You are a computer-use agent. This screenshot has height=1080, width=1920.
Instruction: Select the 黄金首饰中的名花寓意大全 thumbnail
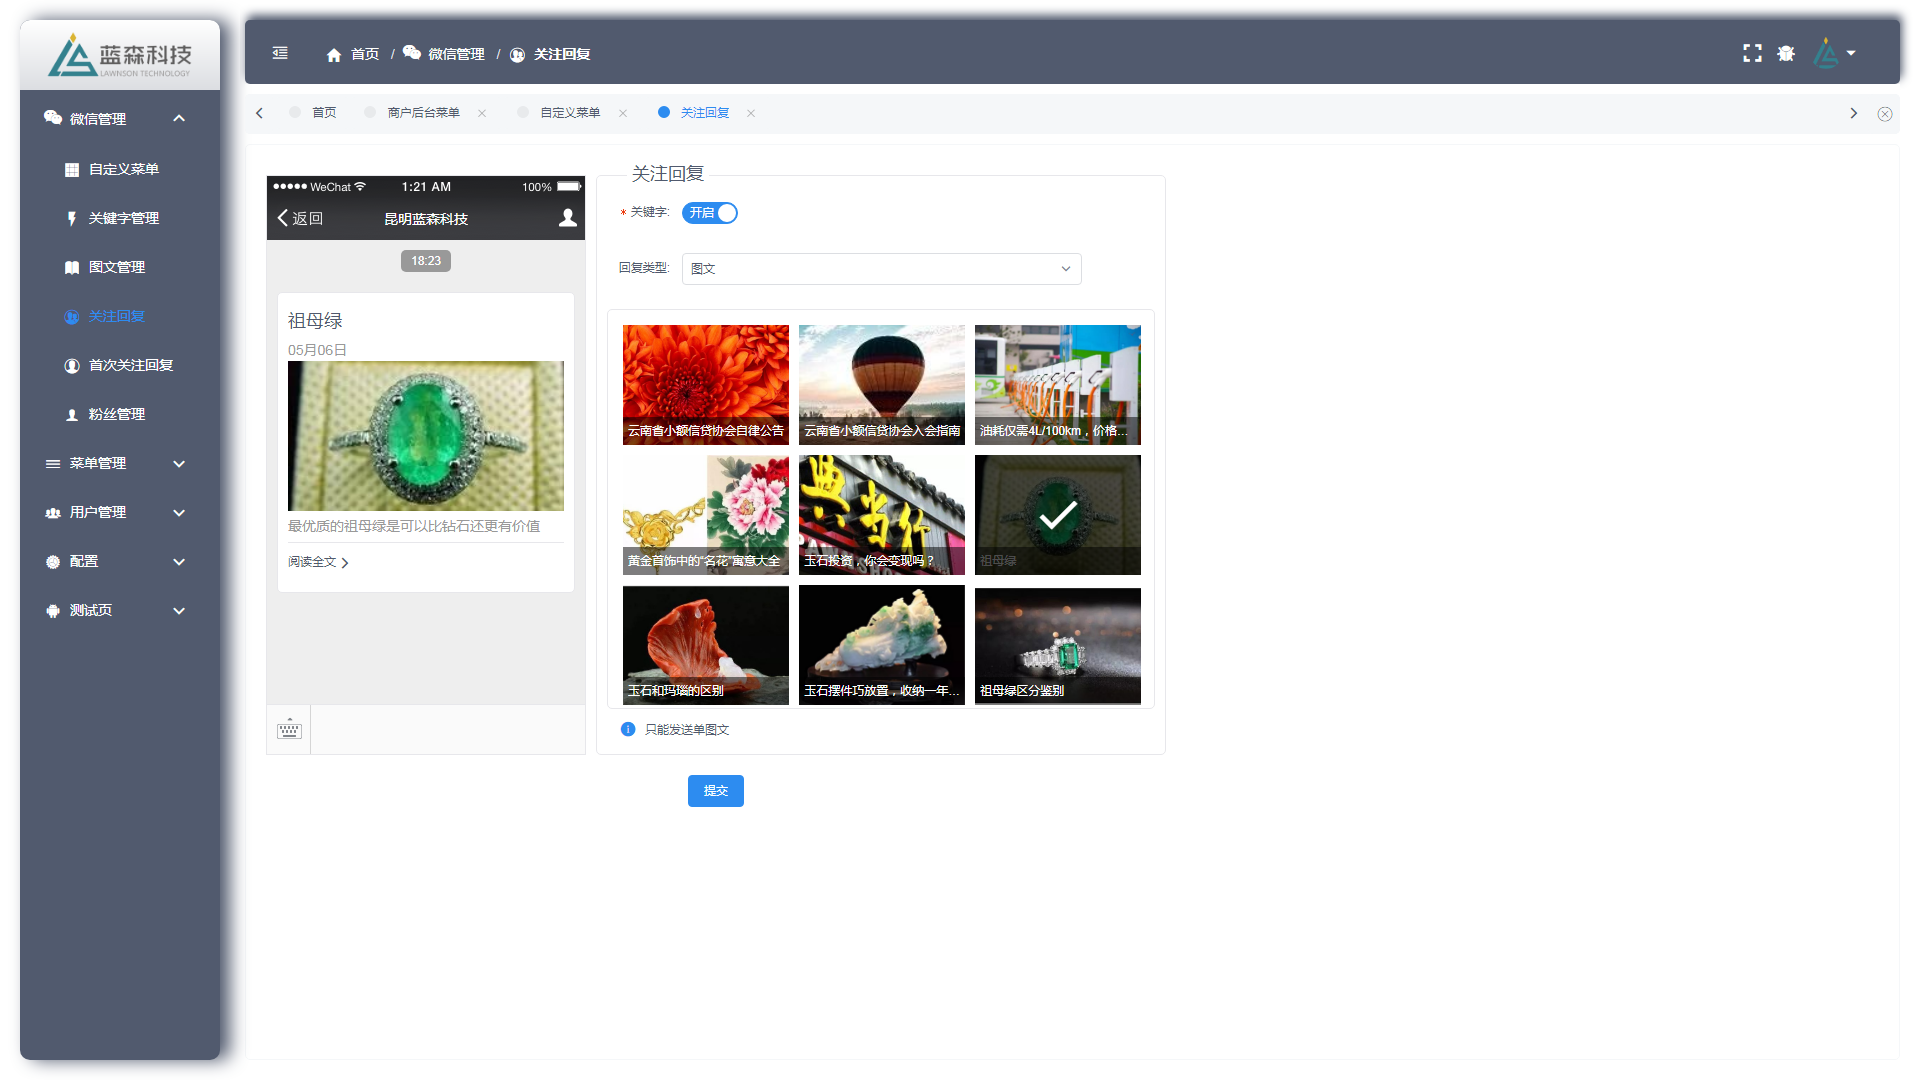click(706, 515)
